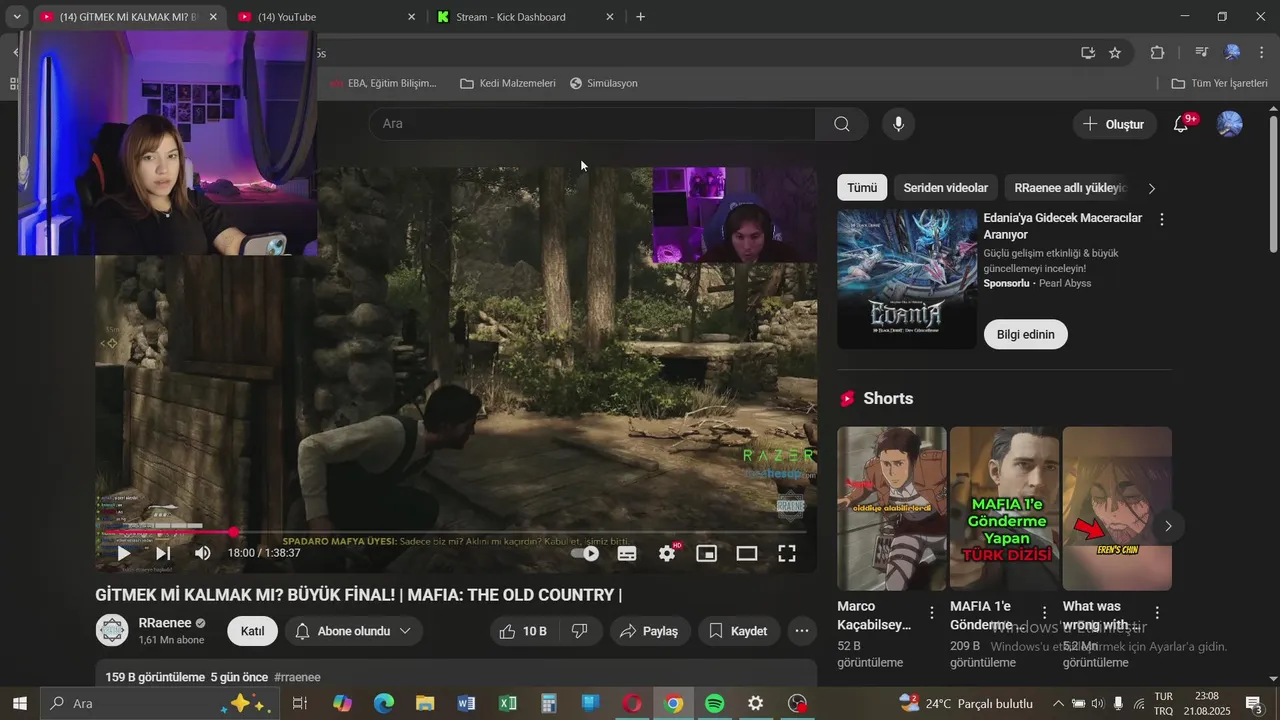This screenshot has height=720, width=1280.
Task: Close the (14) YouTube tab
Action: pos(411,17)
